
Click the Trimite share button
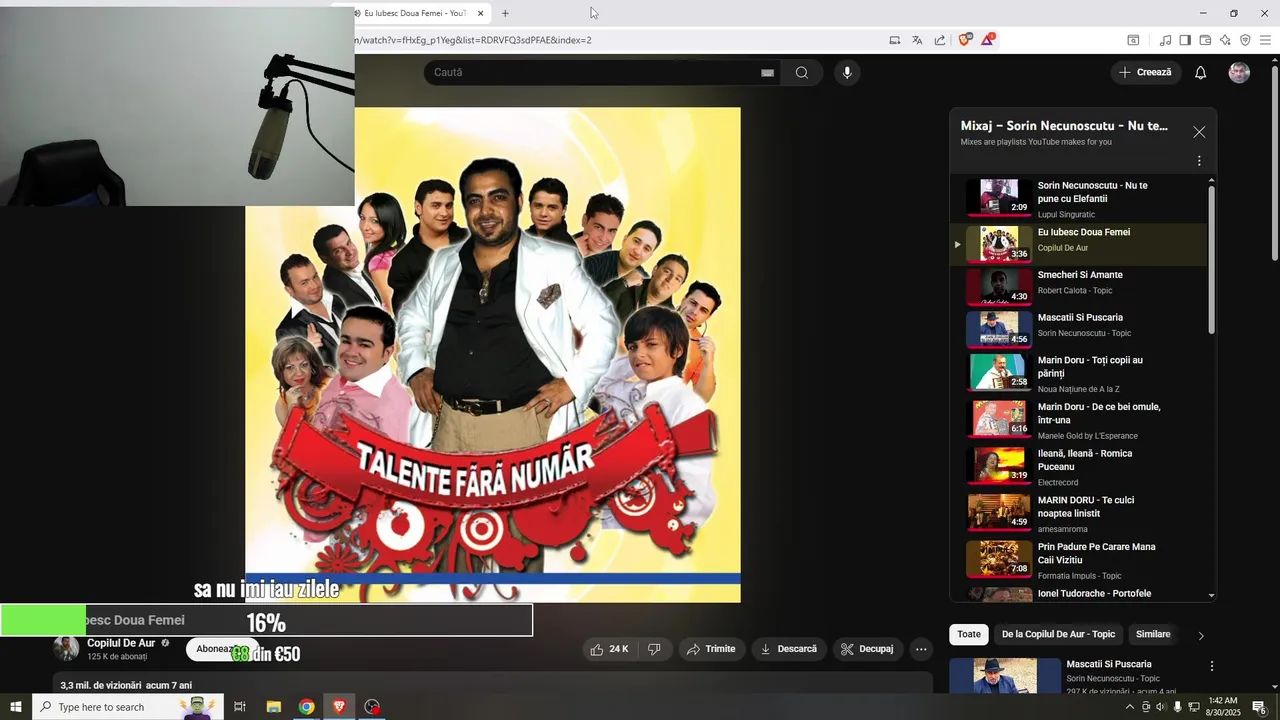point(711,649)
